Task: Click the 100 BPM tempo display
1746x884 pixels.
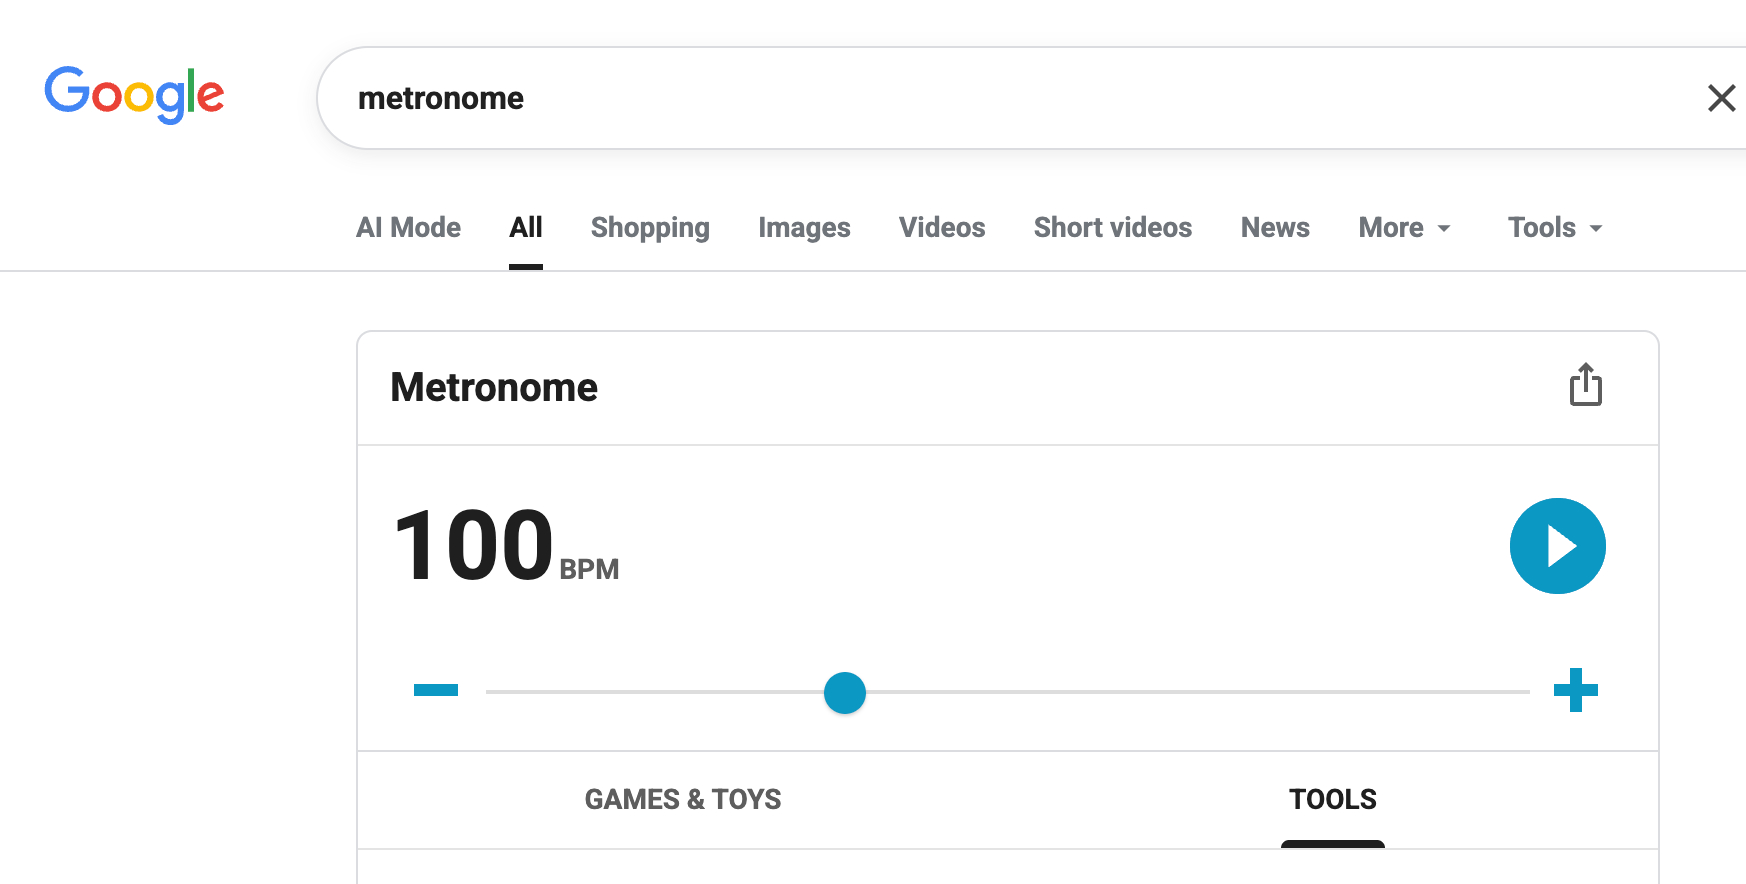Action: (x=475, y=546)
